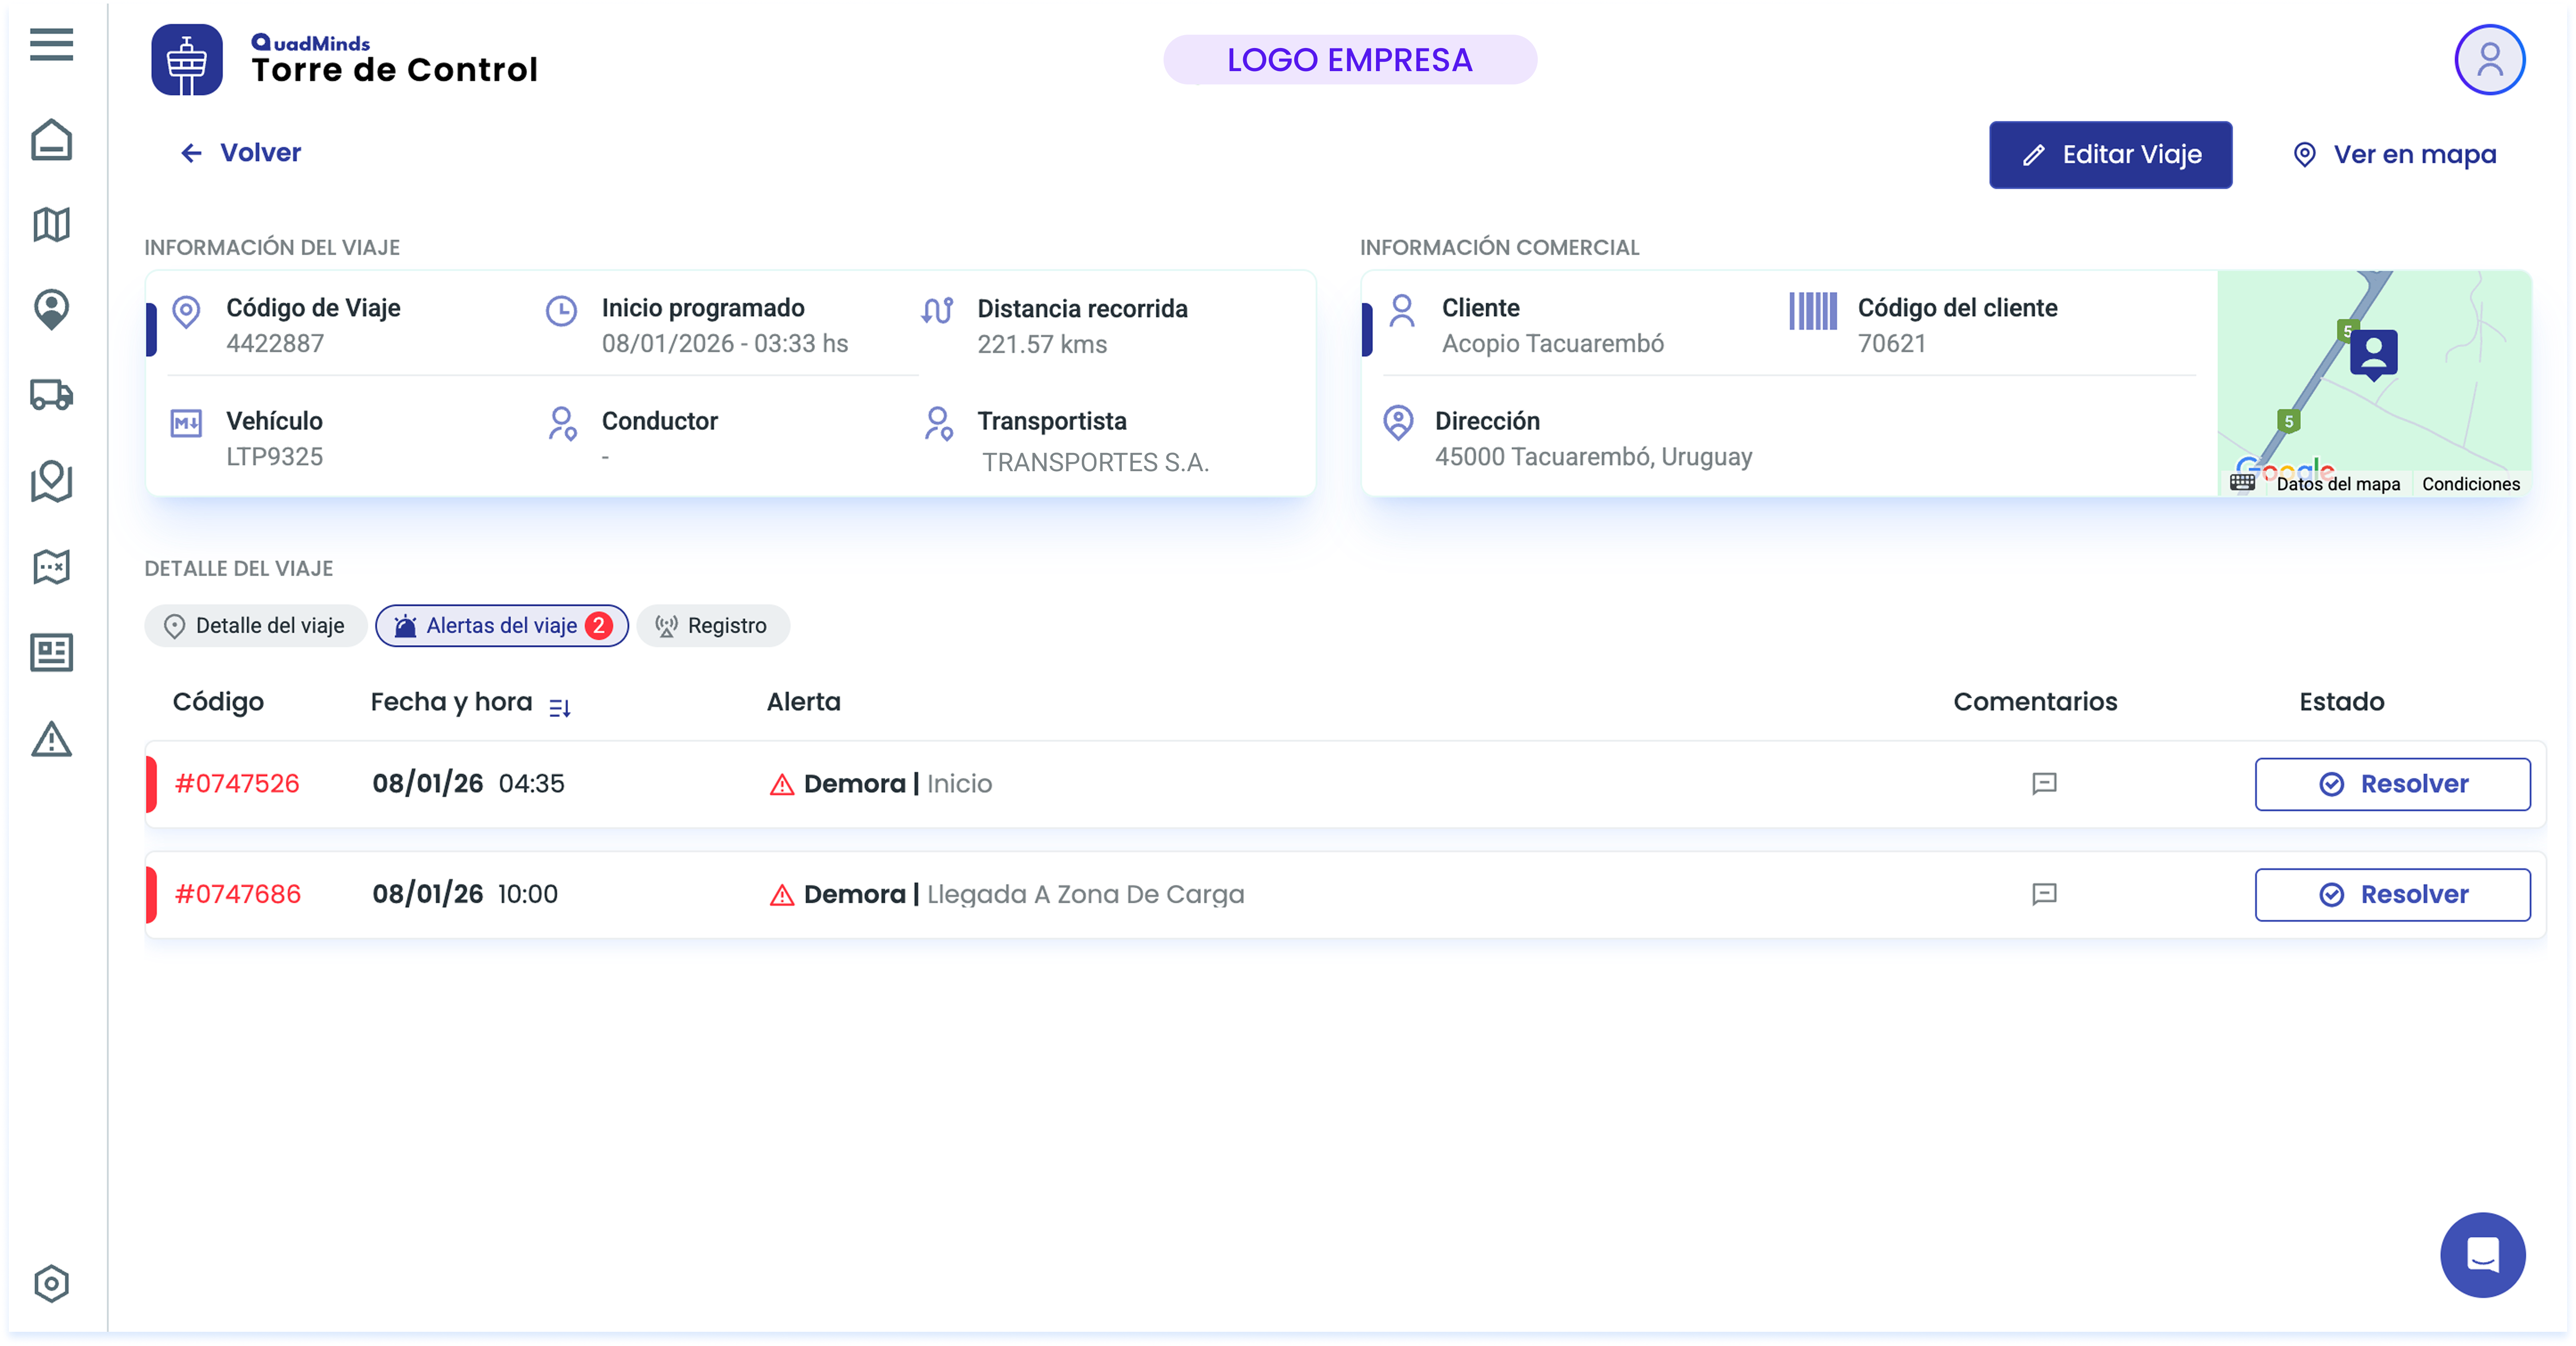Open comments for alert #0747526

tap(2044, 783)
